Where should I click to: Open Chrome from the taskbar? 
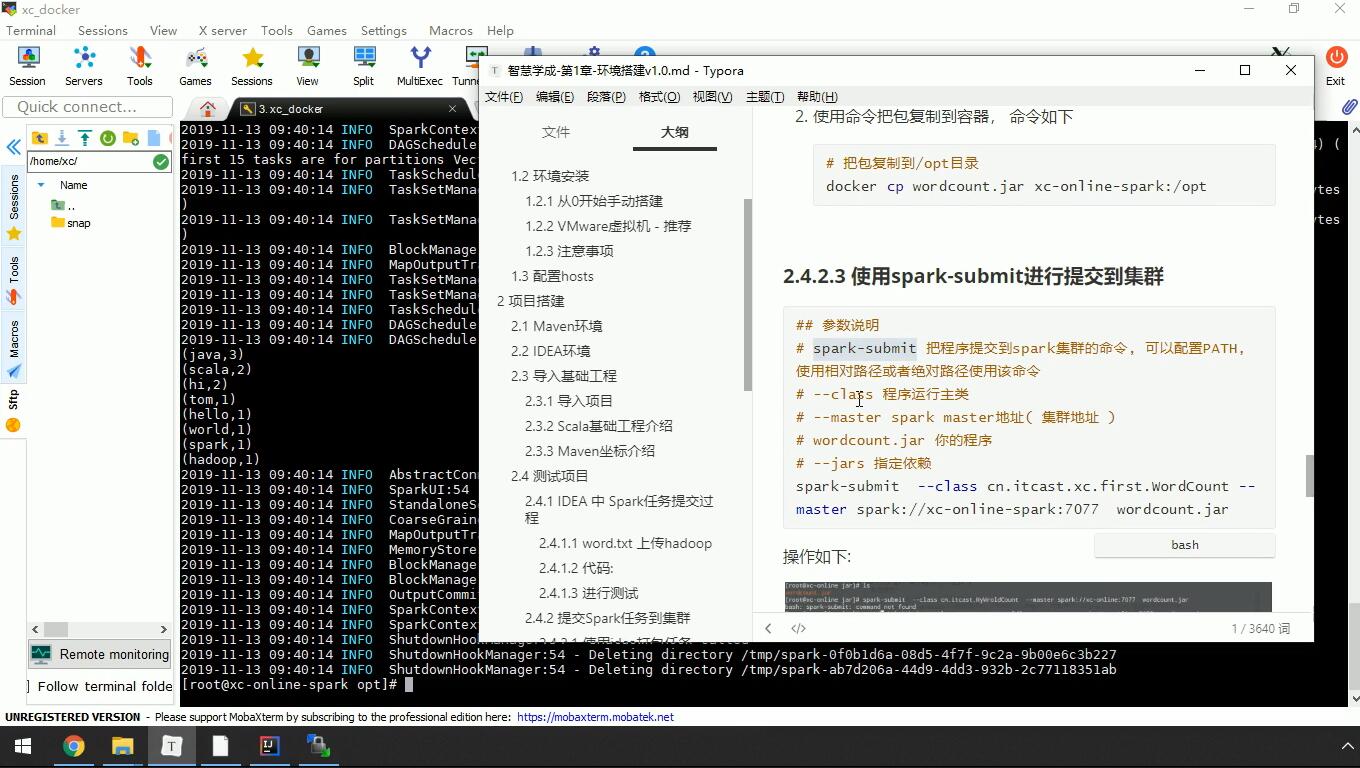73,746
